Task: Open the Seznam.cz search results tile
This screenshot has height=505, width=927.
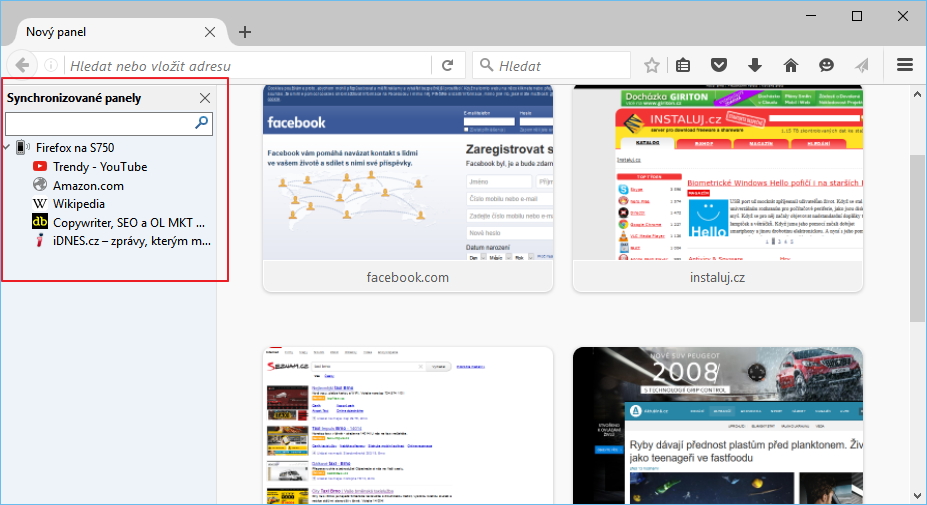Action: (408, 426)
